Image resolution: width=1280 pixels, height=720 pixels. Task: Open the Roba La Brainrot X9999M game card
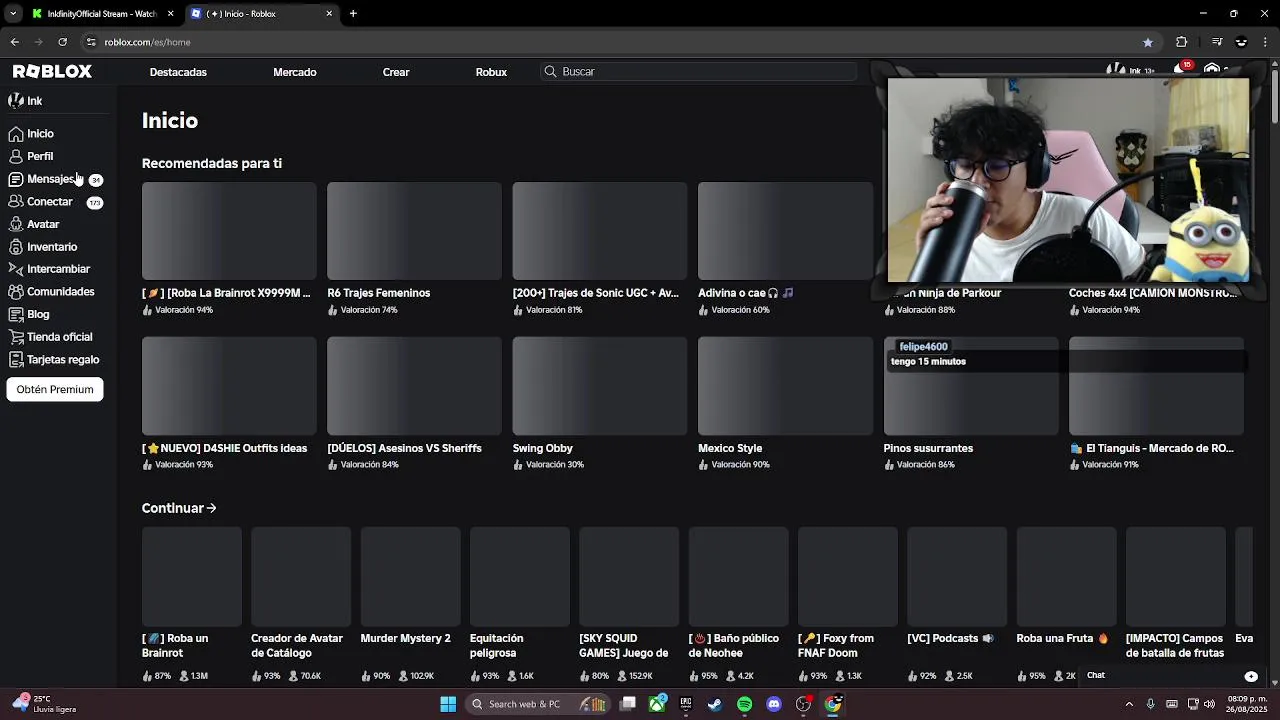point(229,249)
